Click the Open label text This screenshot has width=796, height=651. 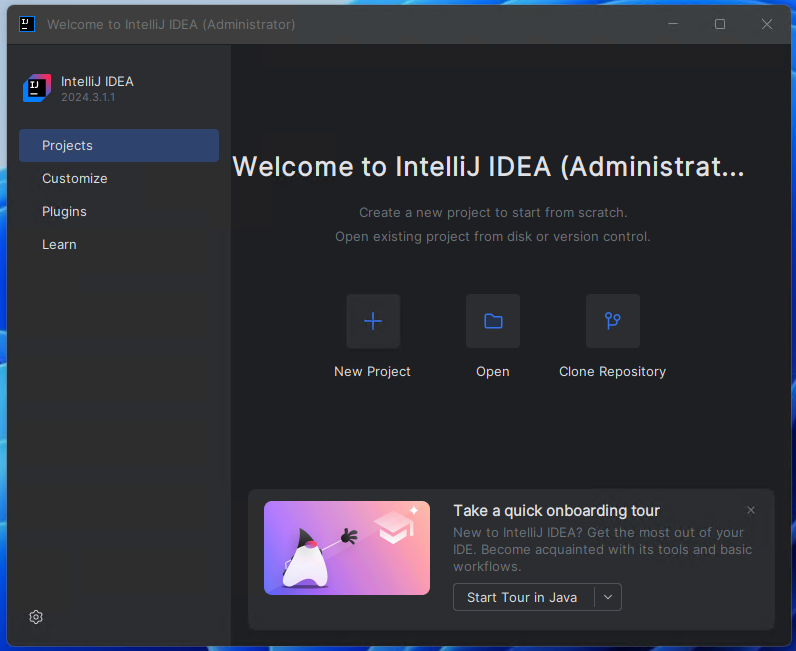[492, 372]
